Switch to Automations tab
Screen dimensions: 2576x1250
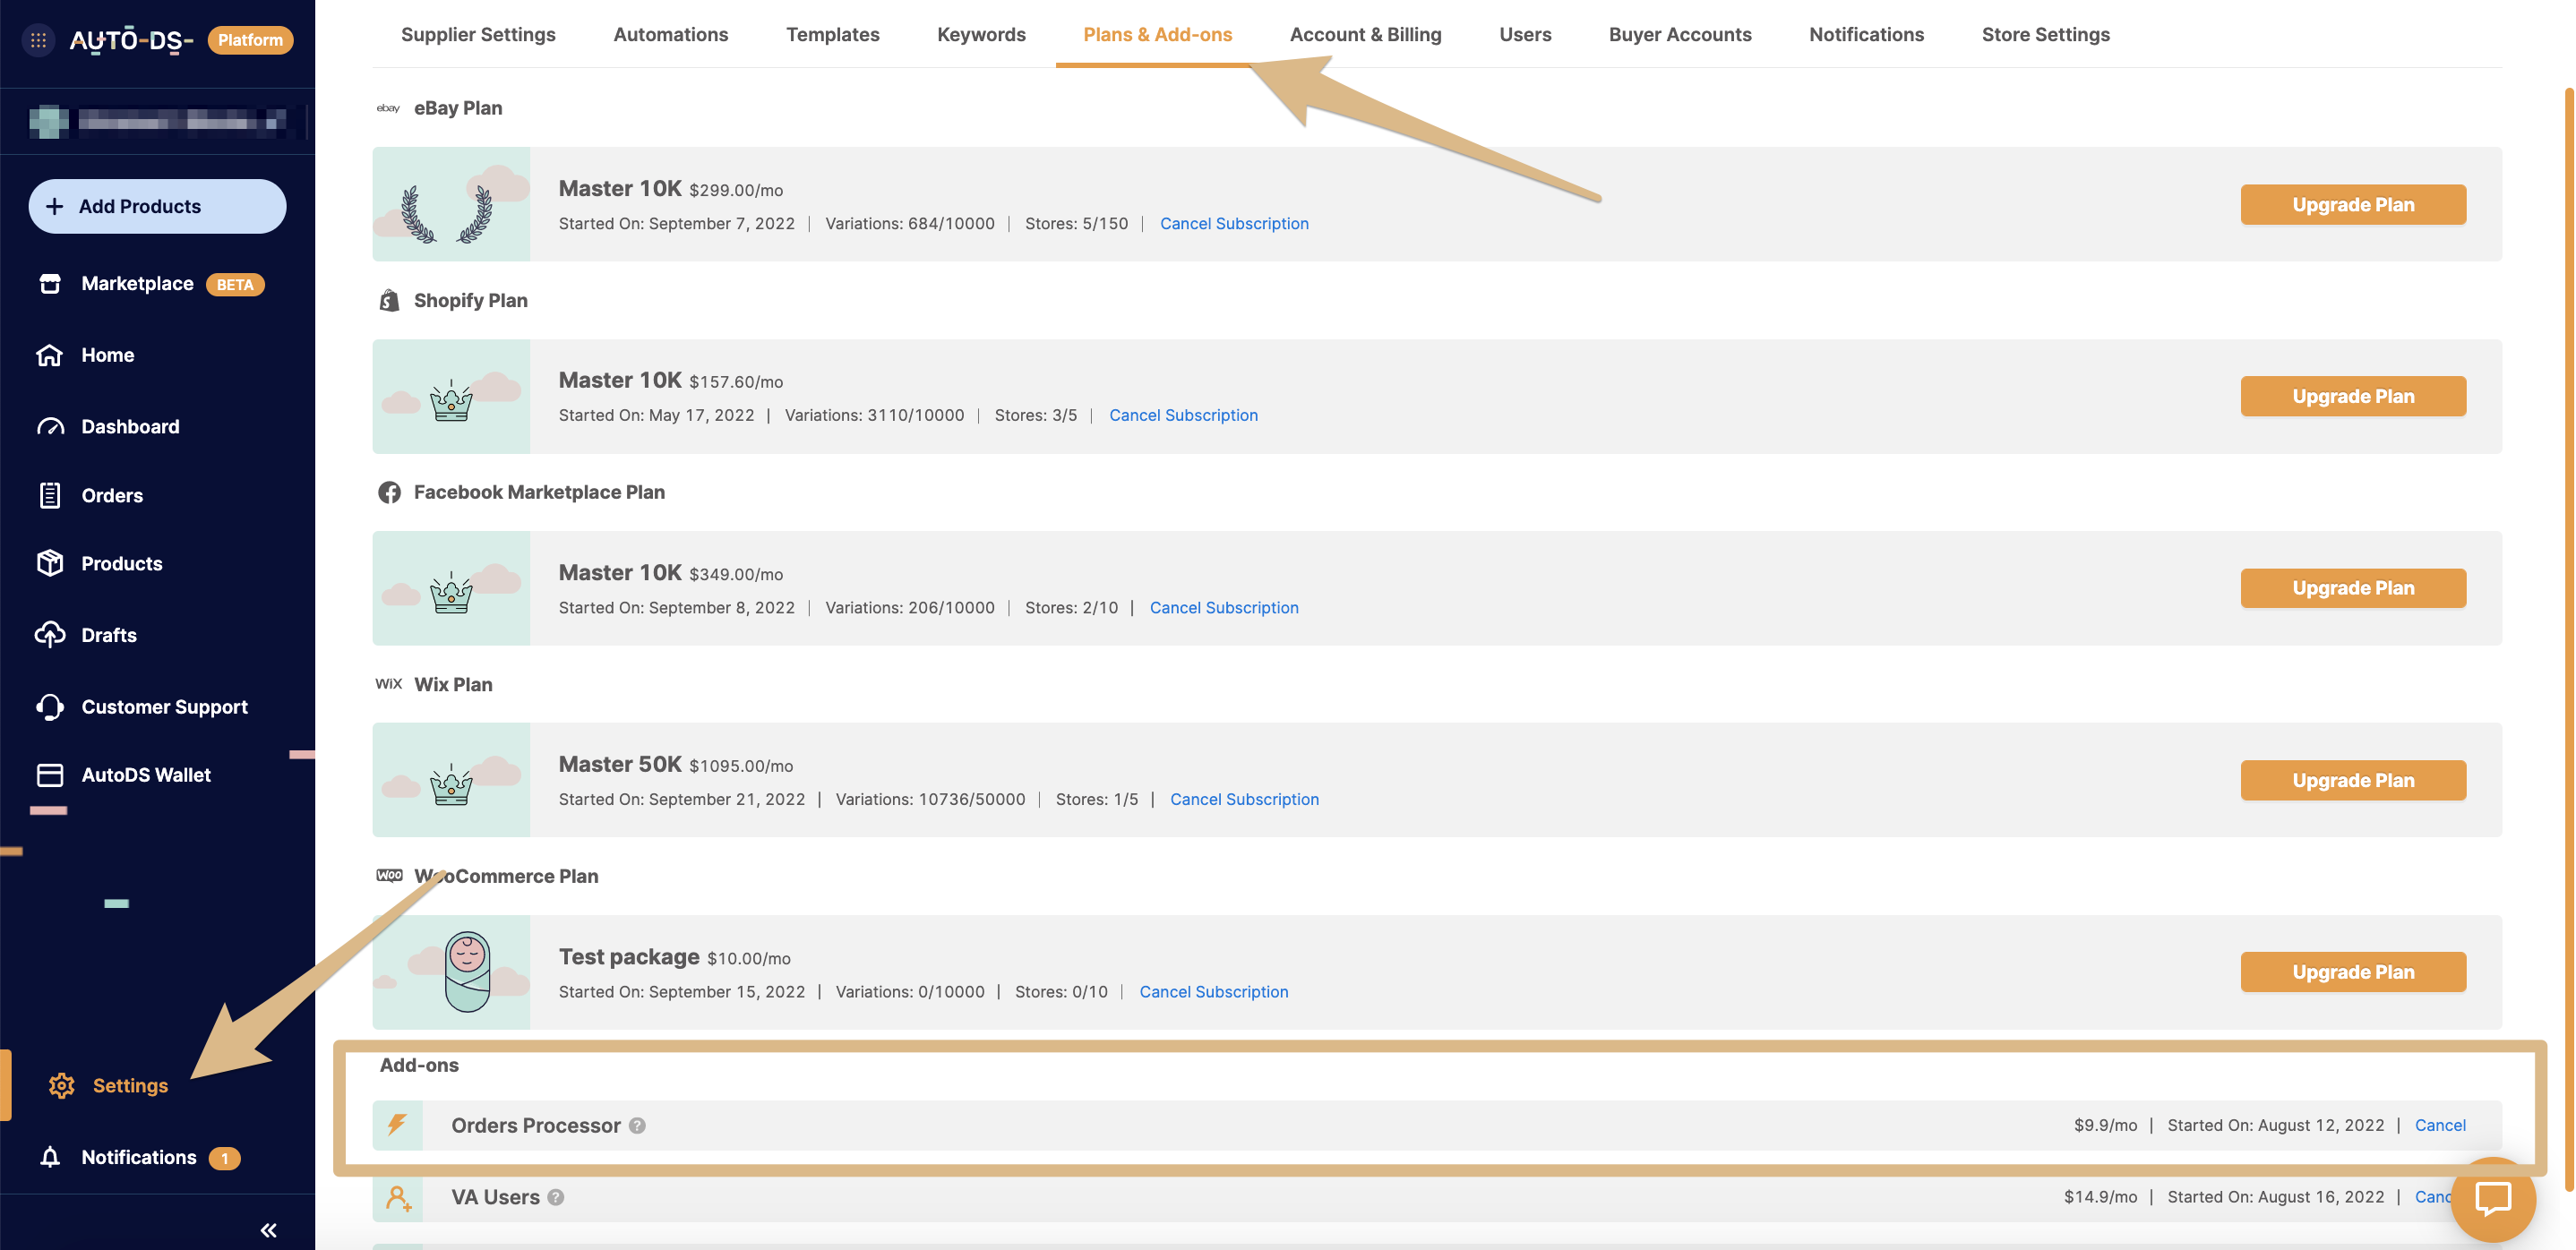(x=670, y=34)
